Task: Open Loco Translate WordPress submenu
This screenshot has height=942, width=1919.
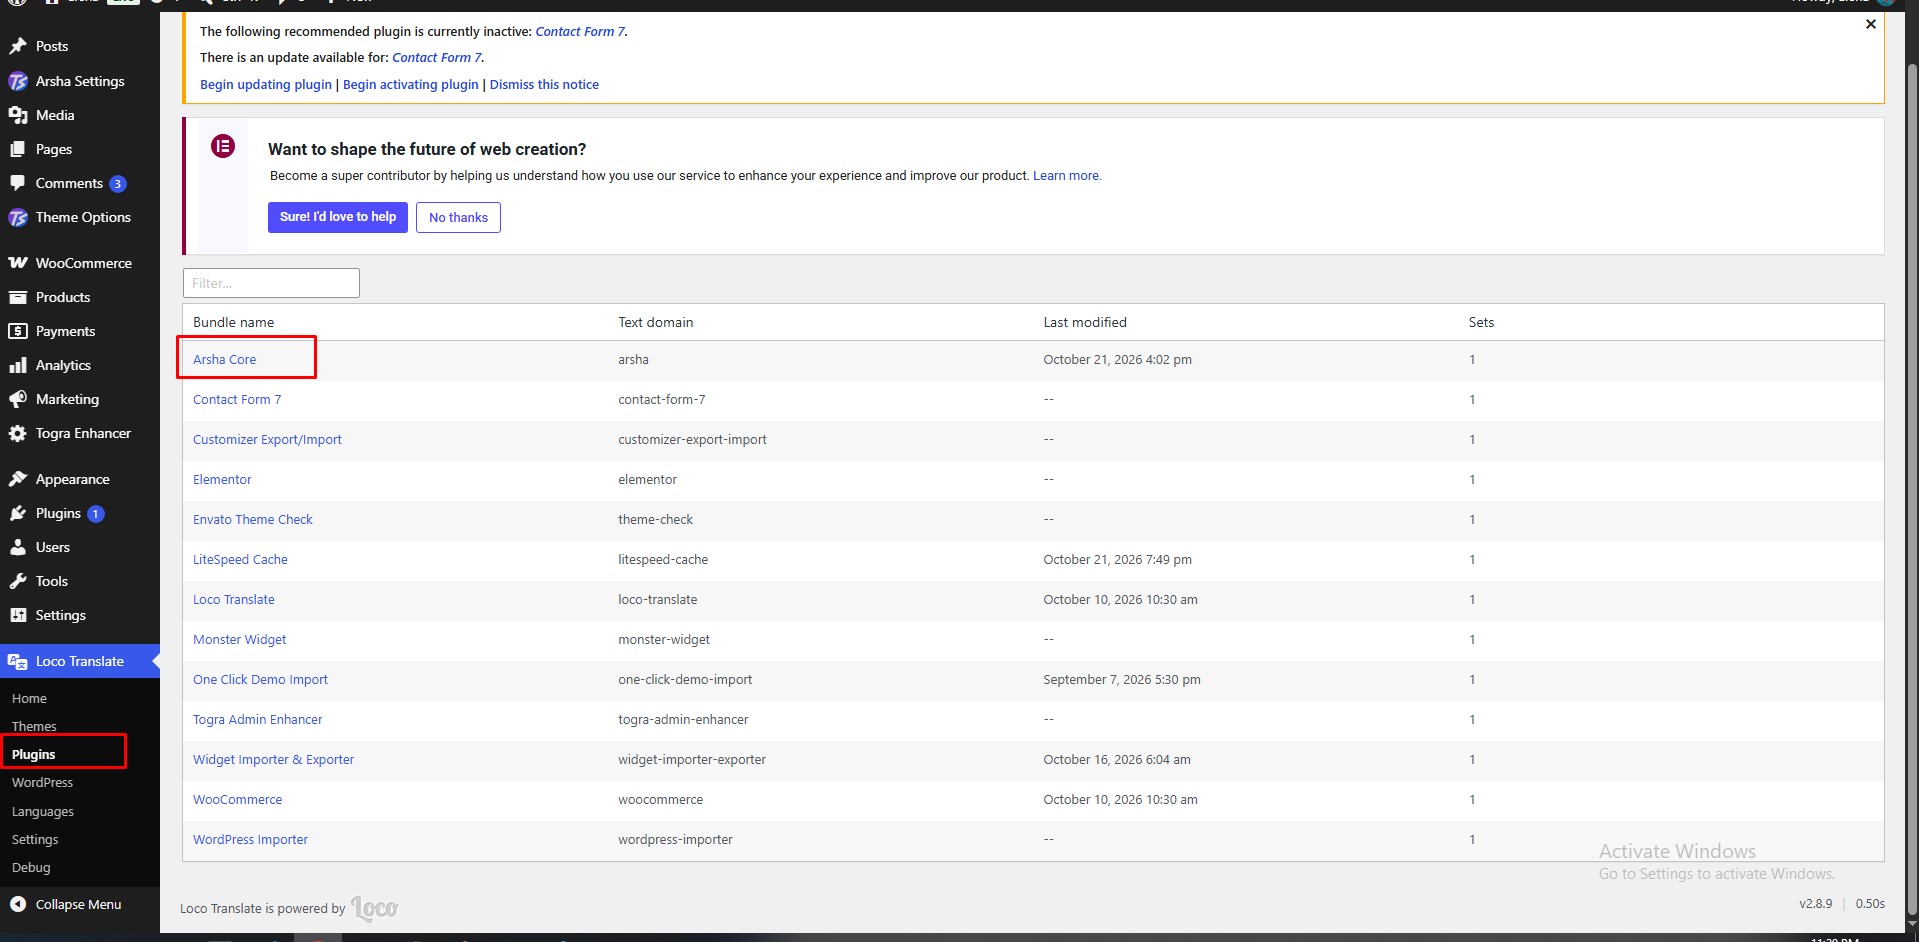Action: click(42, 782)
